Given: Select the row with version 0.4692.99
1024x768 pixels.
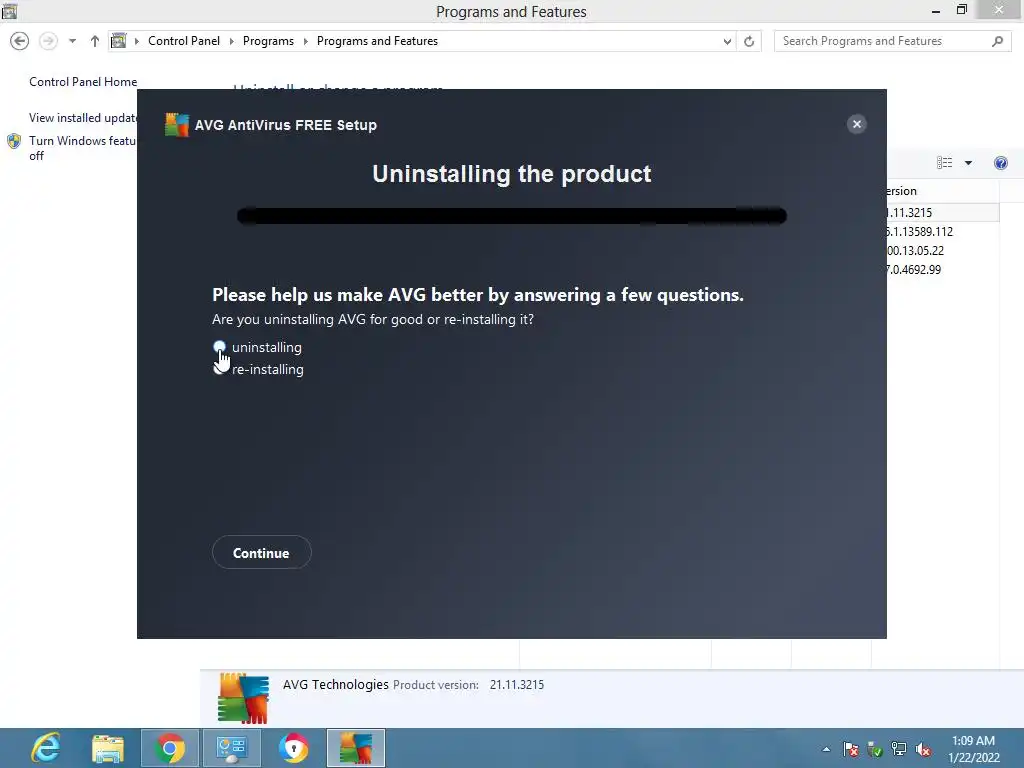Looking at the screenshot, I should tap(942, 269).
